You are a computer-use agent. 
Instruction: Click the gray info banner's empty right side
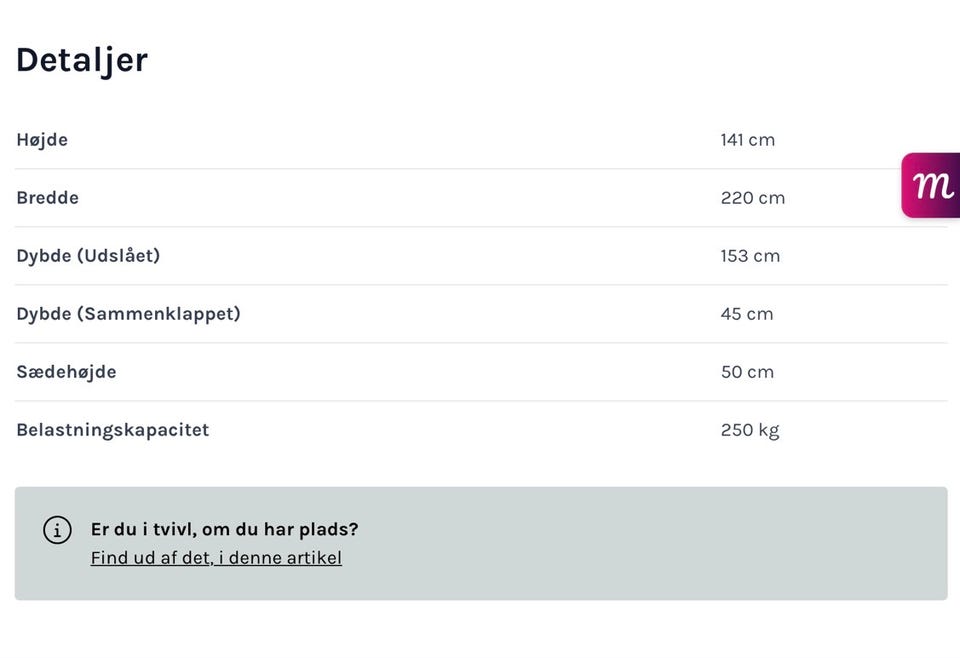click(x=700, y=544)
